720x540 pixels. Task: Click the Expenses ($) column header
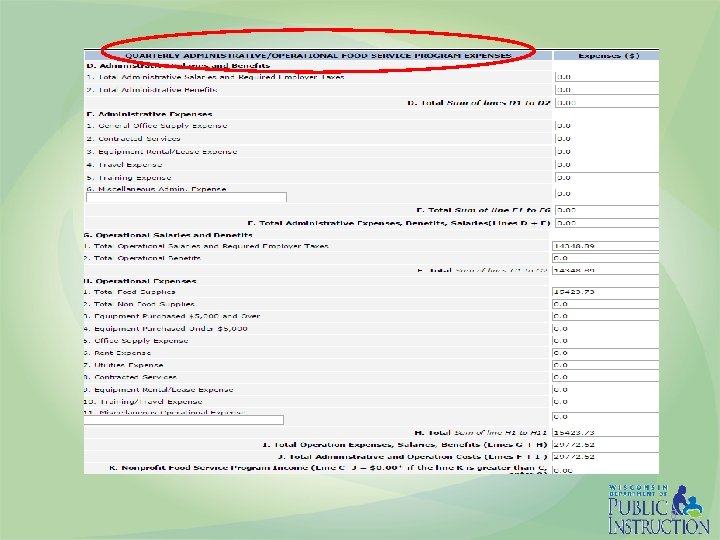click(608, 56)
